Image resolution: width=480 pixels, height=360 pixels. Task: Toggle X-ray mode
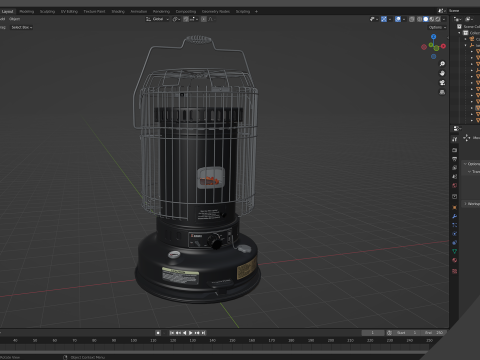(x=412, y=19)
